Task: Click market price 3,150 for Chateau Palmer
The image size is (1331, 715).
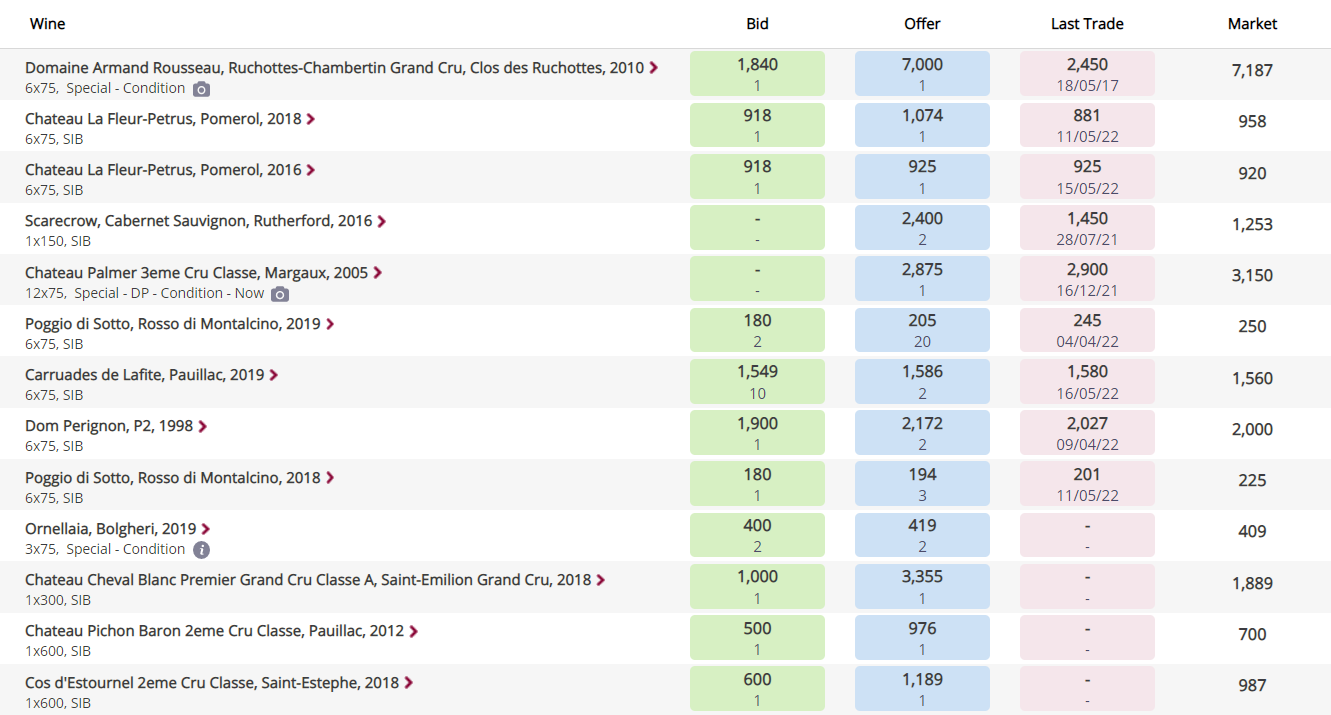Action: [x=1252, y=276]
